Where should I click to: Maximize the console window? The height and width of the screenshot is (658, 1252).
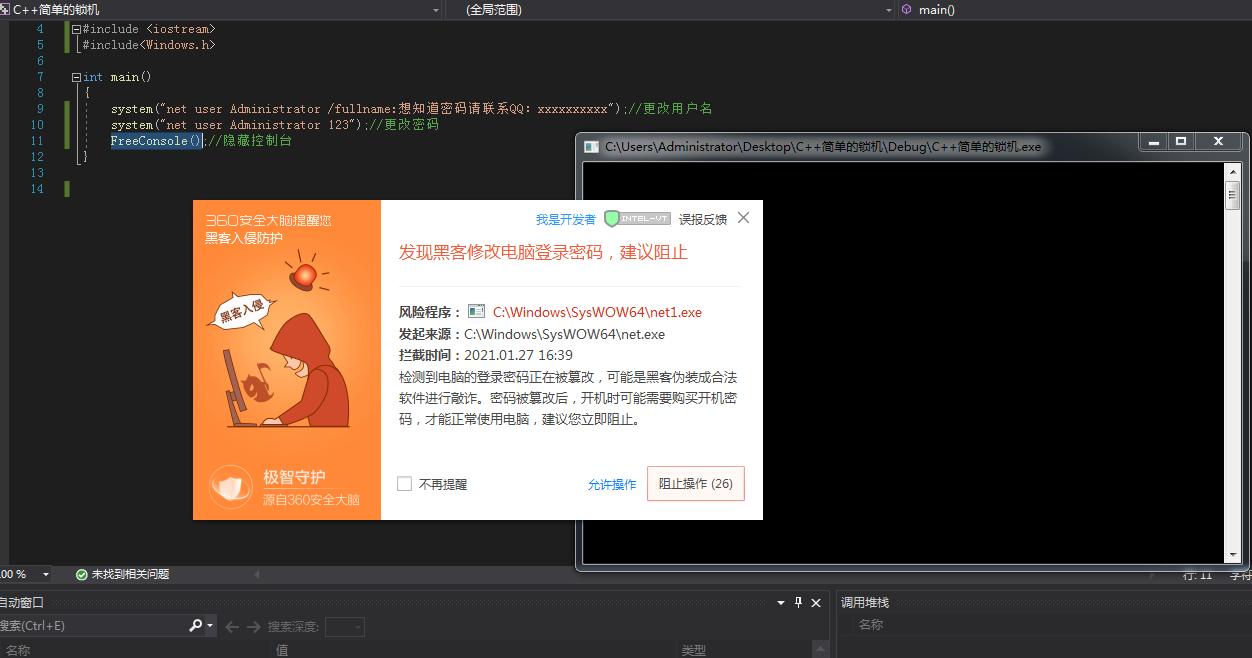tap(1181, 142)
